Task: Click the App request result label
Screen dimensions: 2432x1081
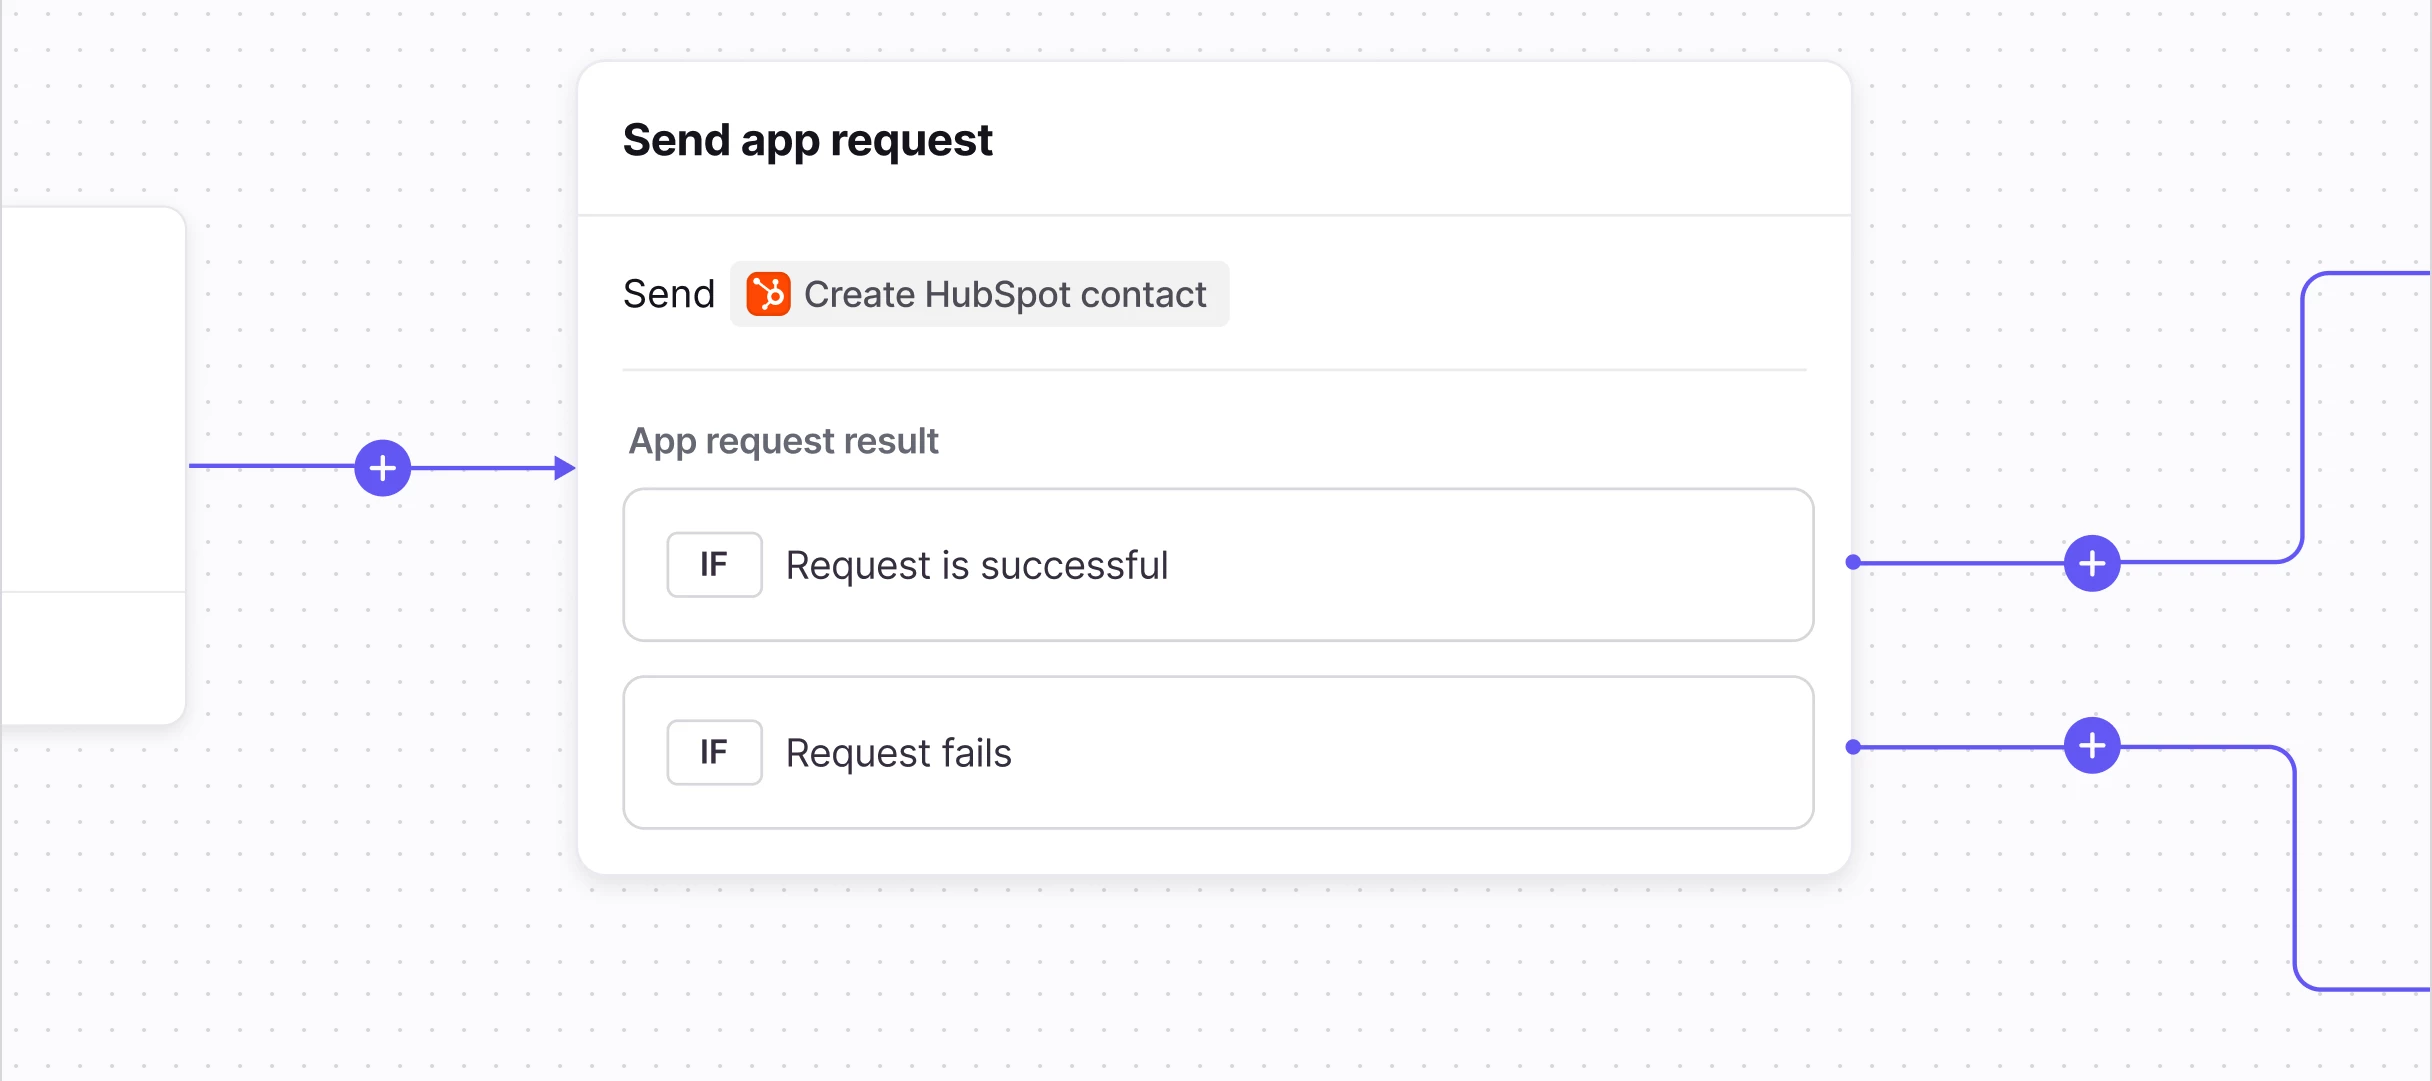Action: (783, 441)
